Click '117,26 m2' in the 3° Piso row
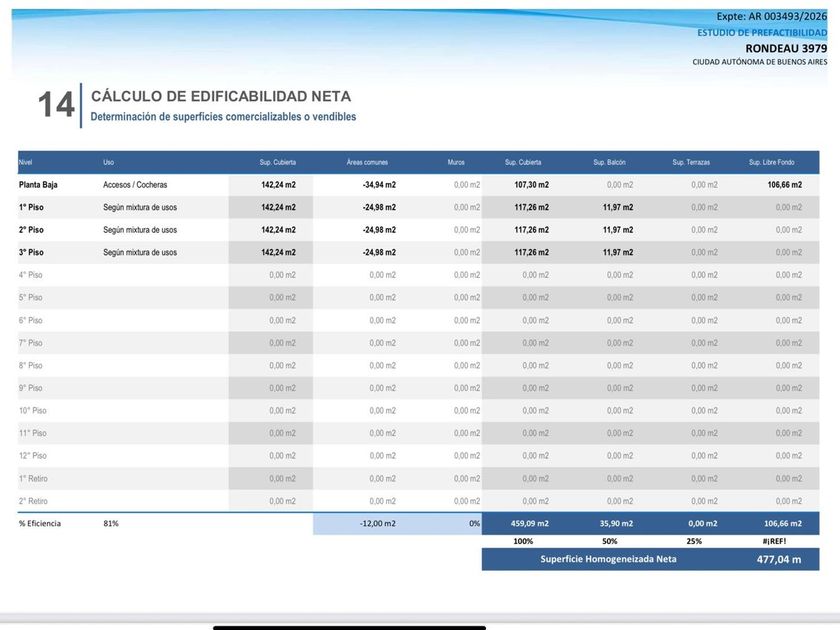The image size is (840, 630). (531, 252)
